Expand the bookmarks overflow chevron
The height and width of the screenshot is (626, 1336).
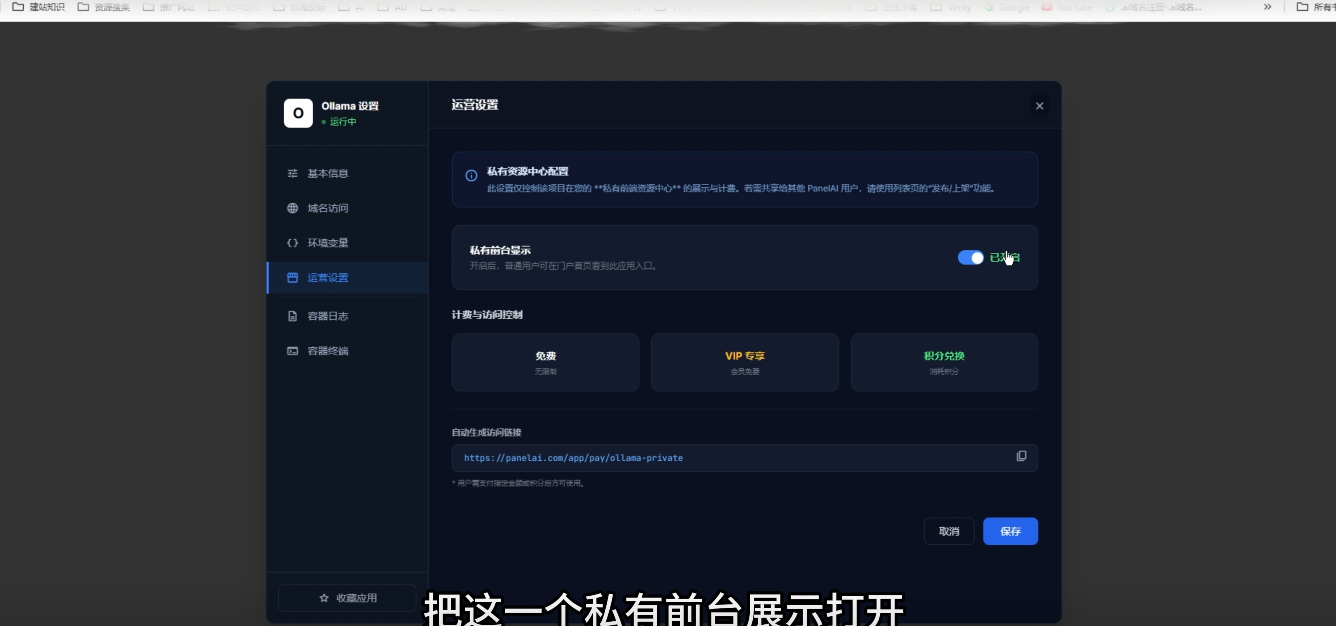(x=1268, y=7)
